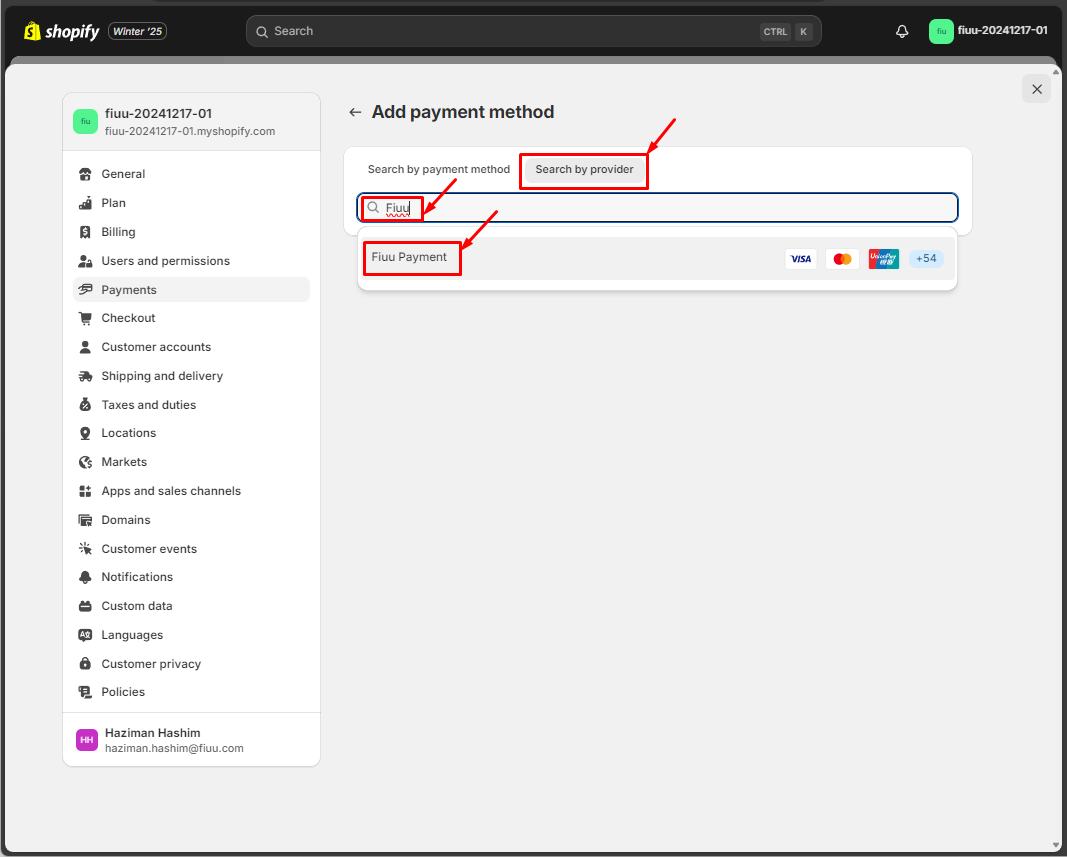Click the Users and permissions icon
This screenshot has width=1067, height=857.
pos(85,261)
